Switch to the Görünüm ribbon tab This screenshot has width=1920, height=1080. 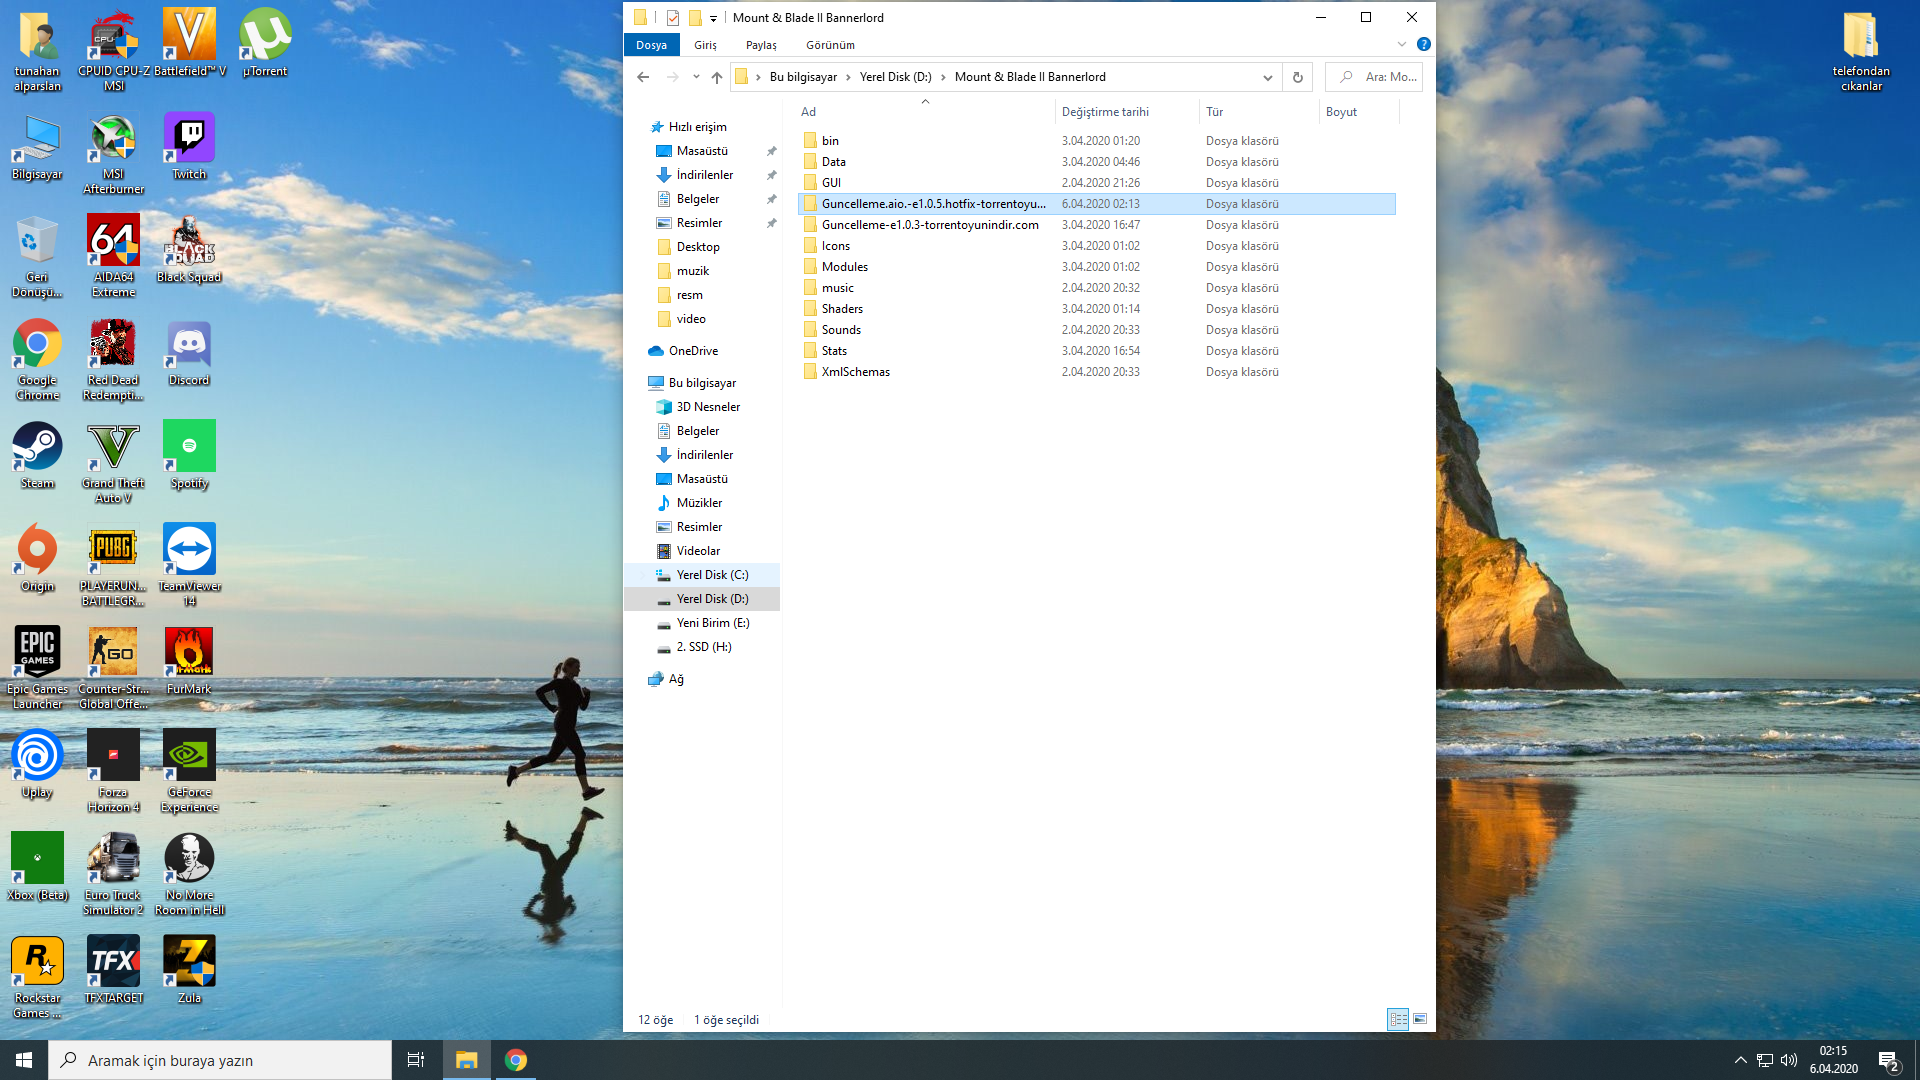tap(830, 45)
